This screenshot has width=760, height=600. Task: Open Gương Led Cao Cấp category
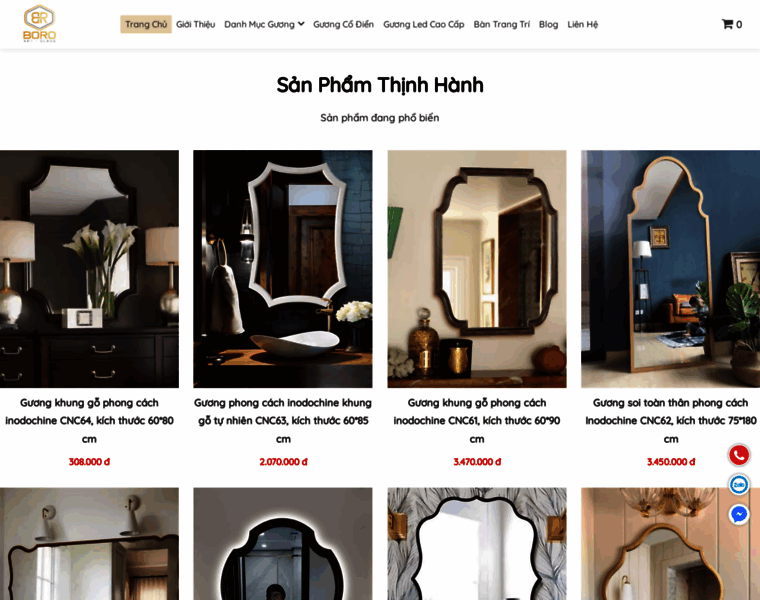coord(424,24)
